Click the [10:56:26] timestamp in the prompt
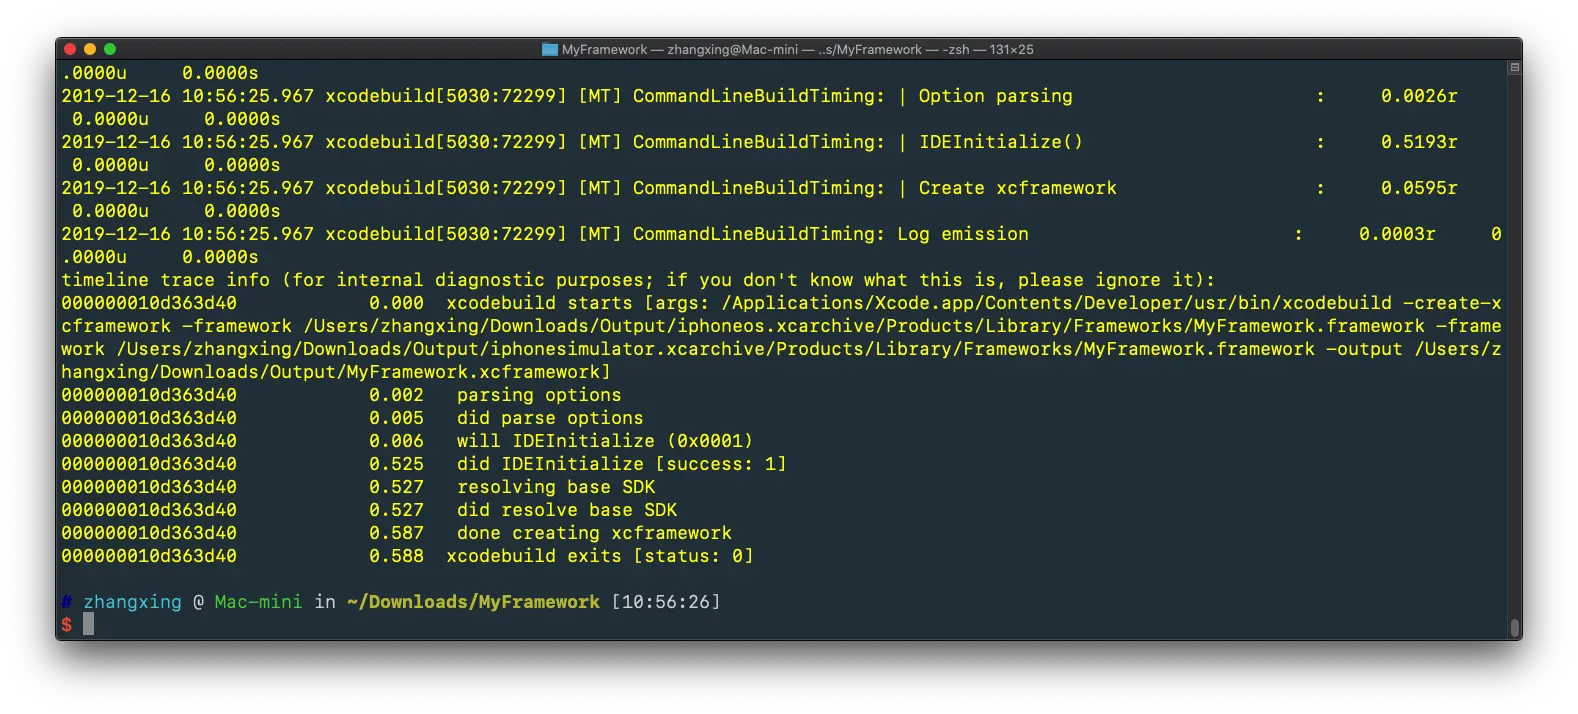The image size is (1578, 714). click(666, 602)
